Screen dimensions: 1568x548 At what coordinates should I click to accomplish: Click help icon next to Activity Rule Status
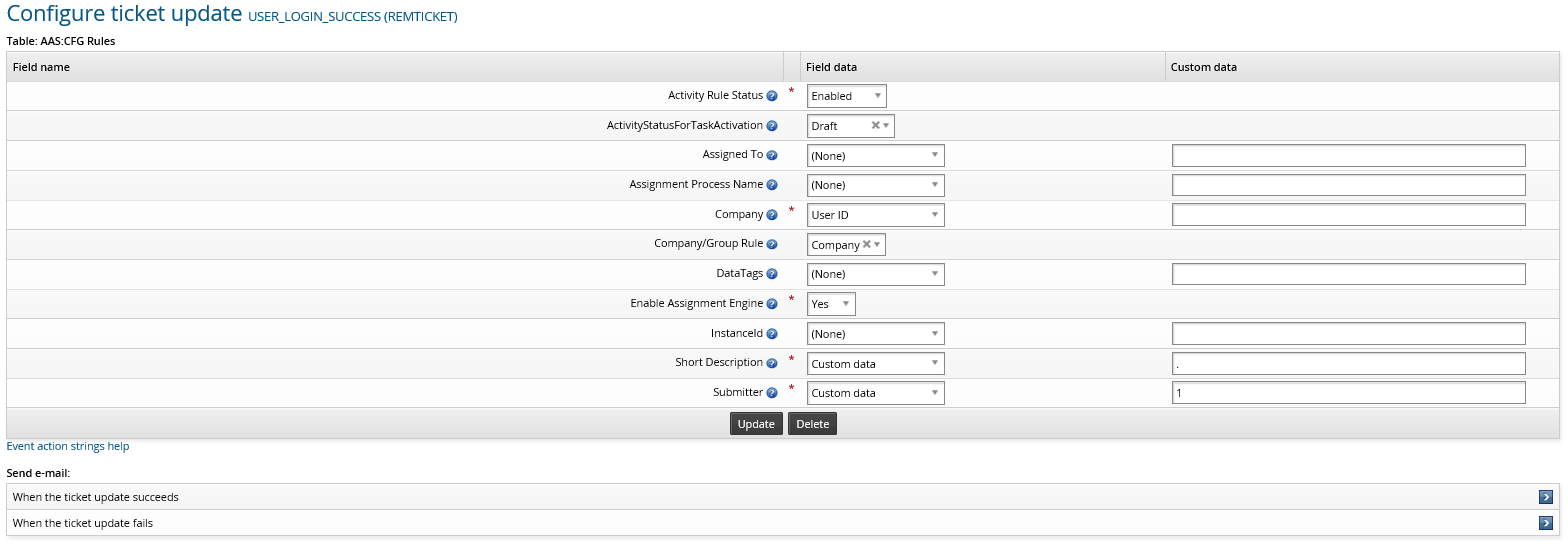pos(772,96)
